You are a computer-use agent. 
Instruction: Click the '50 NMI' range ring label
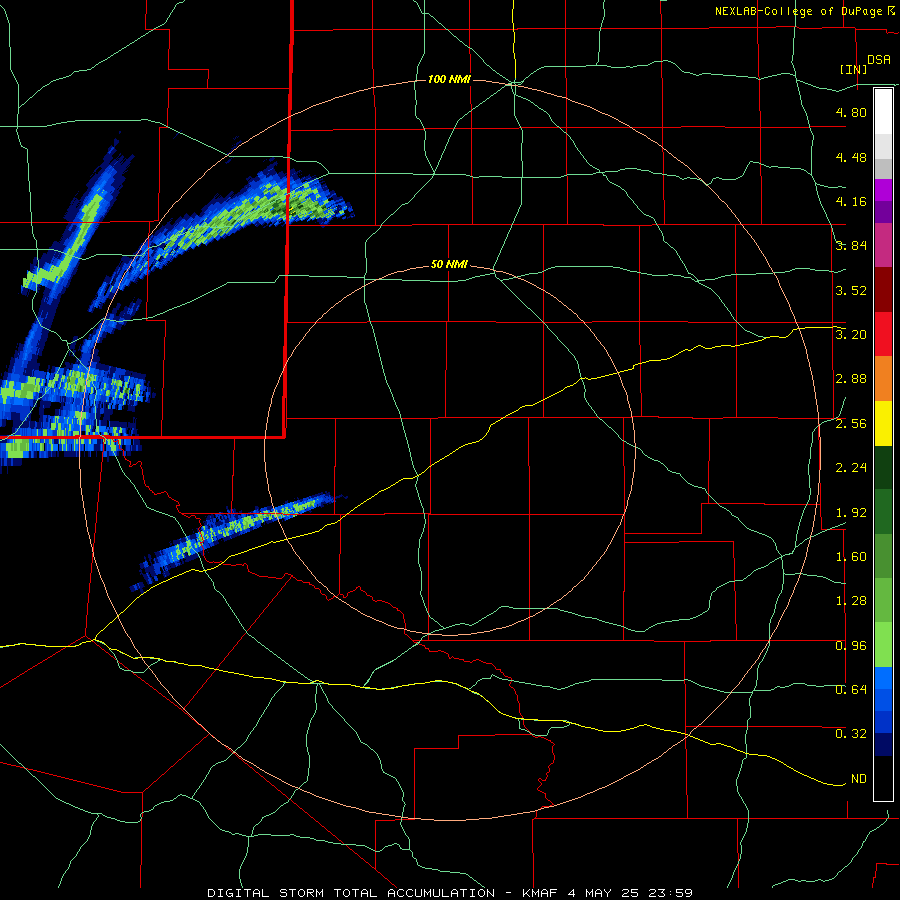click(x=449, y=265)
